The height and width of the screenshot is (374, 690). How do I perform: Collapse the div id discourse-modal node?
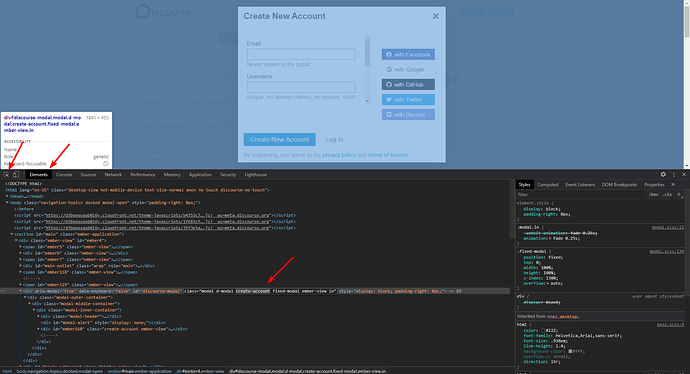tap(21, 291)
